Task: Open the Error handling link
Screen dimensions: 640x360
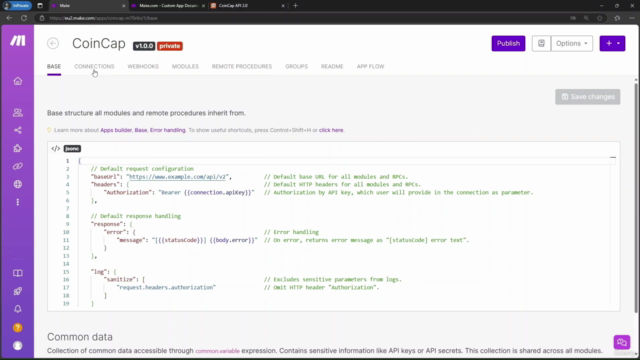Action: coord(167,130)
